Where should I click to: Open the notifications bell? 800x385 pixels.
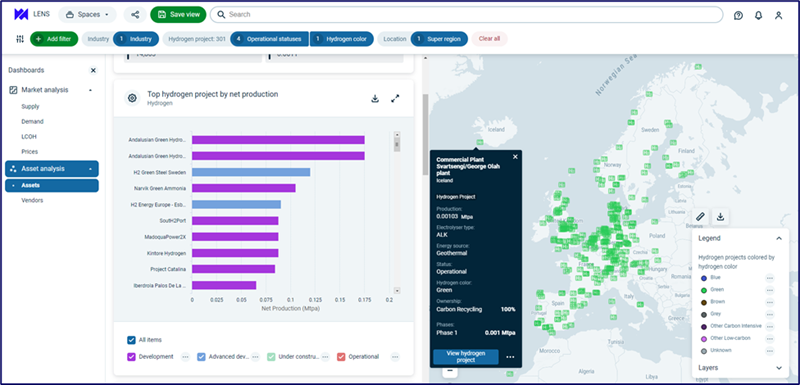point(758,15)
